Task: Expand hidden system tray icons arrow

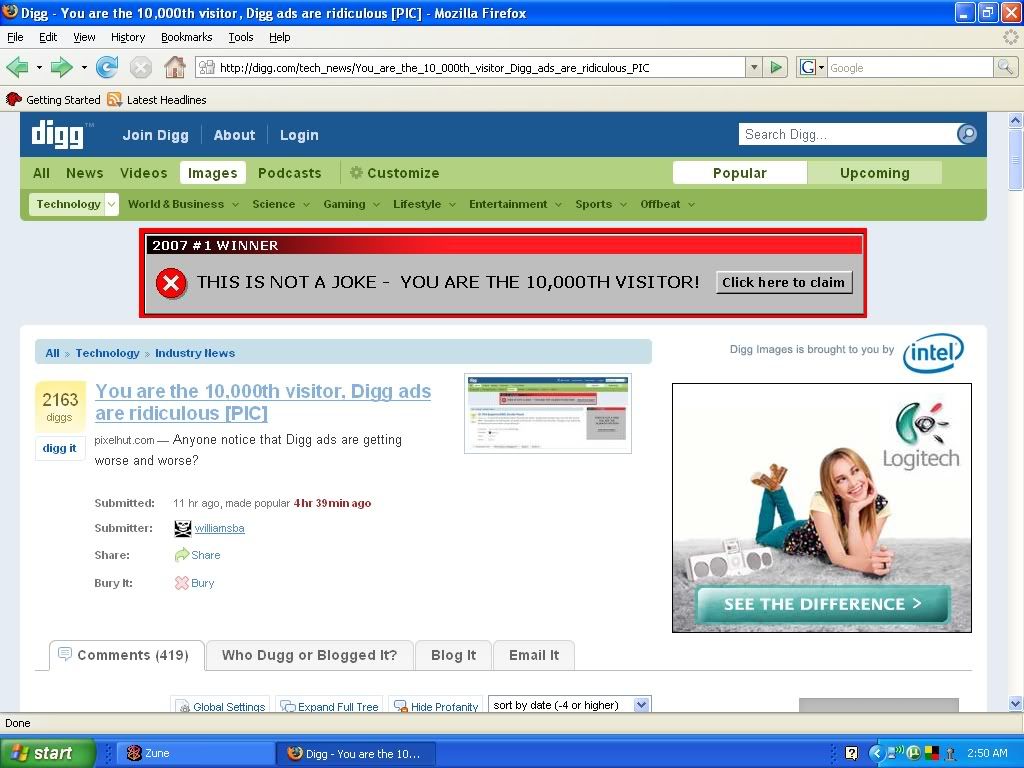Action: tap(876, 753)
